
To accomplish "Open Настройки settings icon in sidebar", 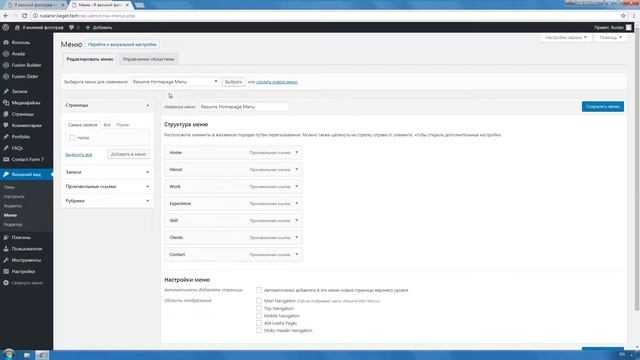I will pos(6,271).
